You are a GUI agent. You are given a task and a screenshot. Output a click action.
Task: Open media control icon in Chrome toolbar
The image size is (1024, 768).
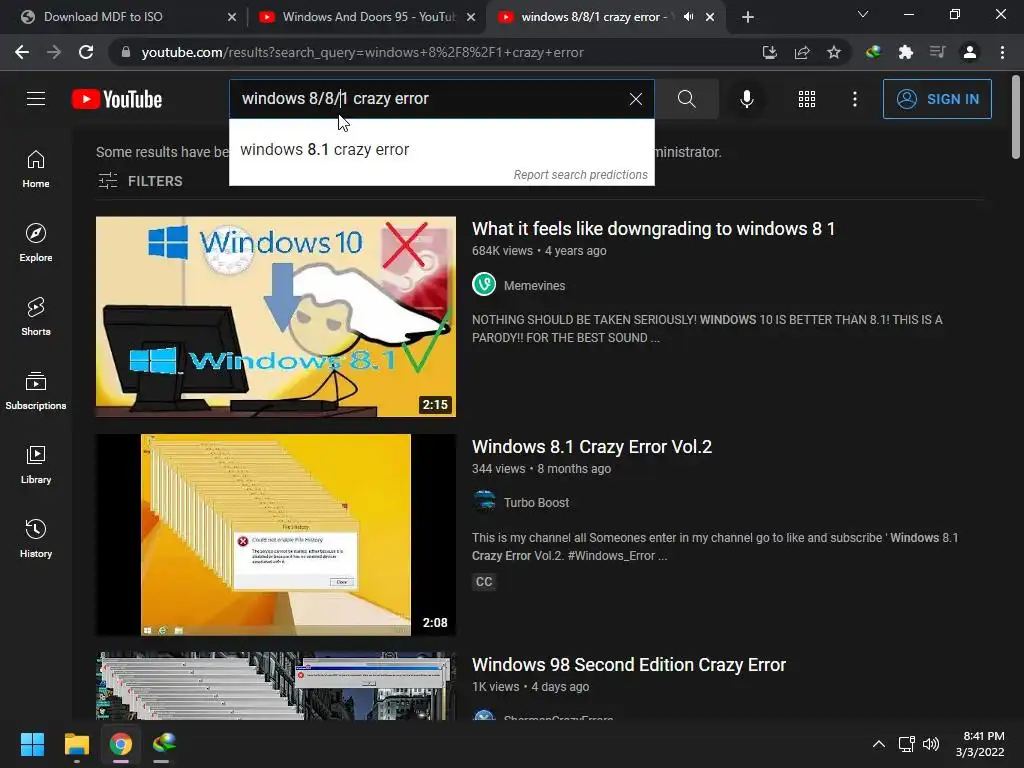(x=937, y=52)
